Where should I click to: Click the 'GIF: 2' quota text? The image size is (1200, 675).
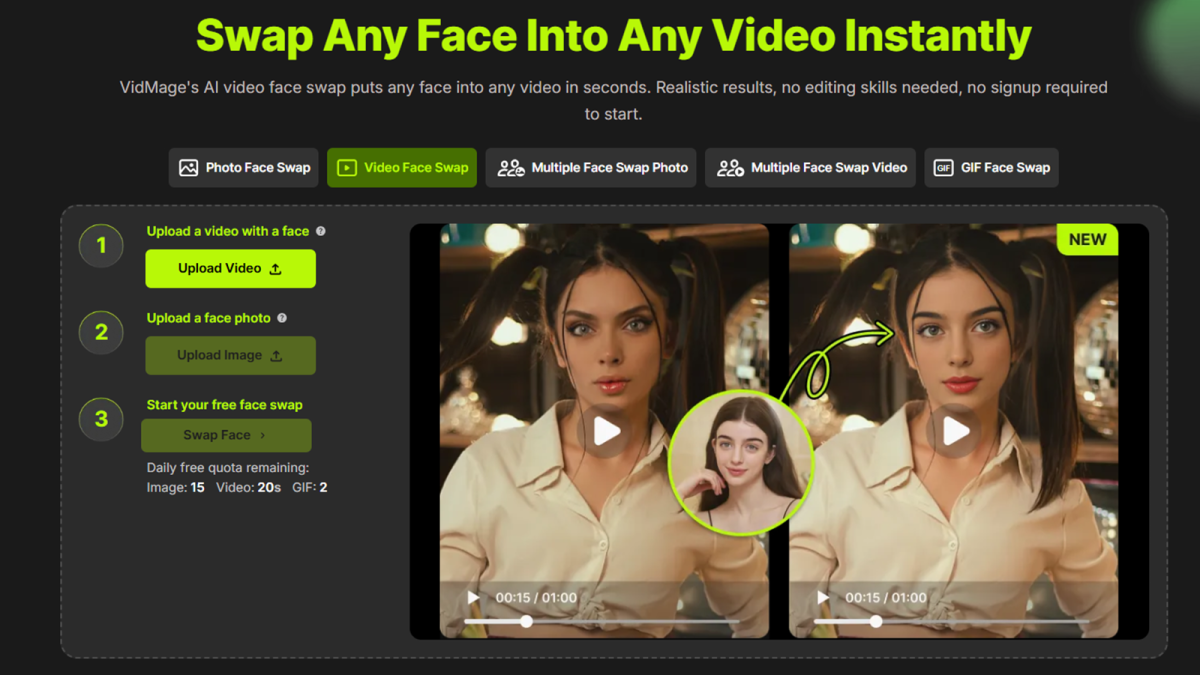click(x=310, y=487)
